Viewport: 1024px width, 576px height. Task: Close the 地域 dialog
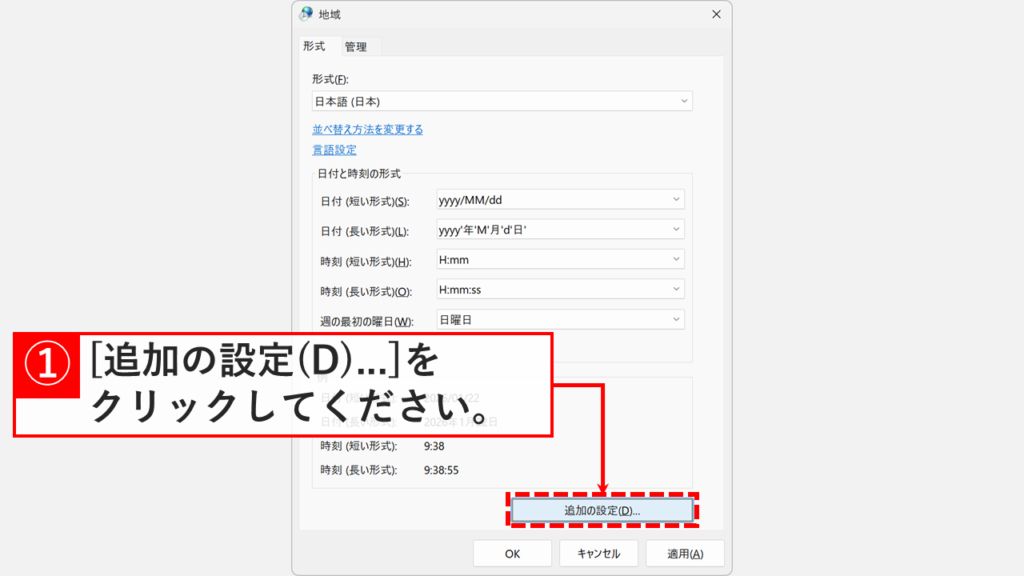[716, 15]
